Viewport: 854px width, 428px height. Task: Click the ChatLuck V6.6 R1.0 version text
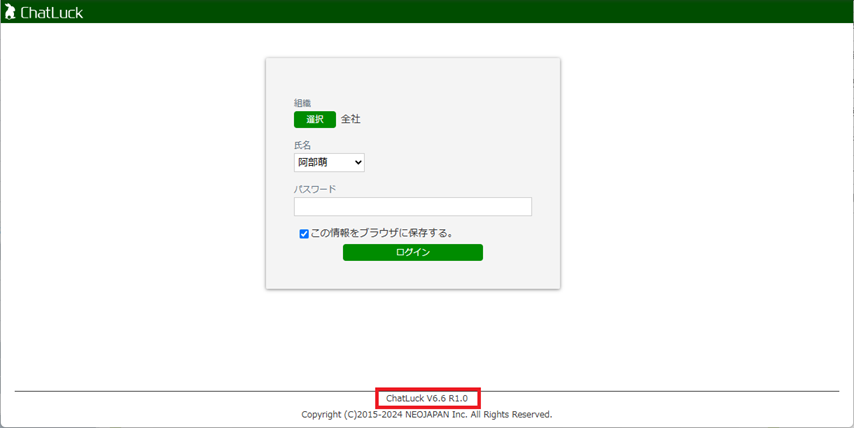pos(427,399)
